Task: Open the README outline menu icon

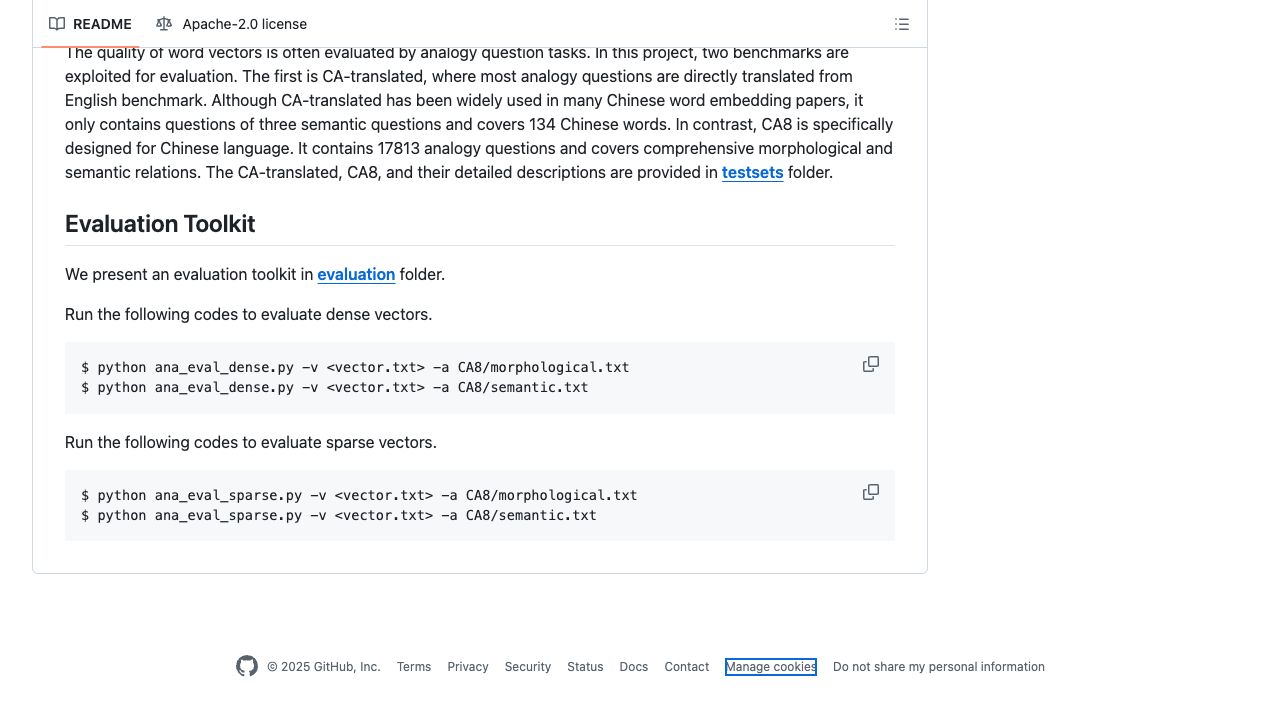Action: [x=902, y=24]
